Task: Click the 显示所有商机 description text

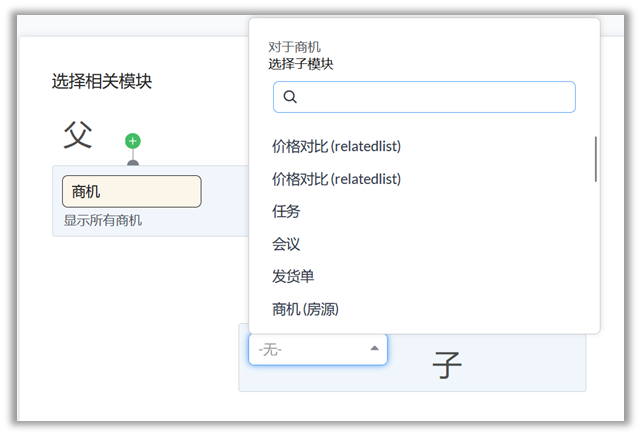Action: (x=103, y=220)
